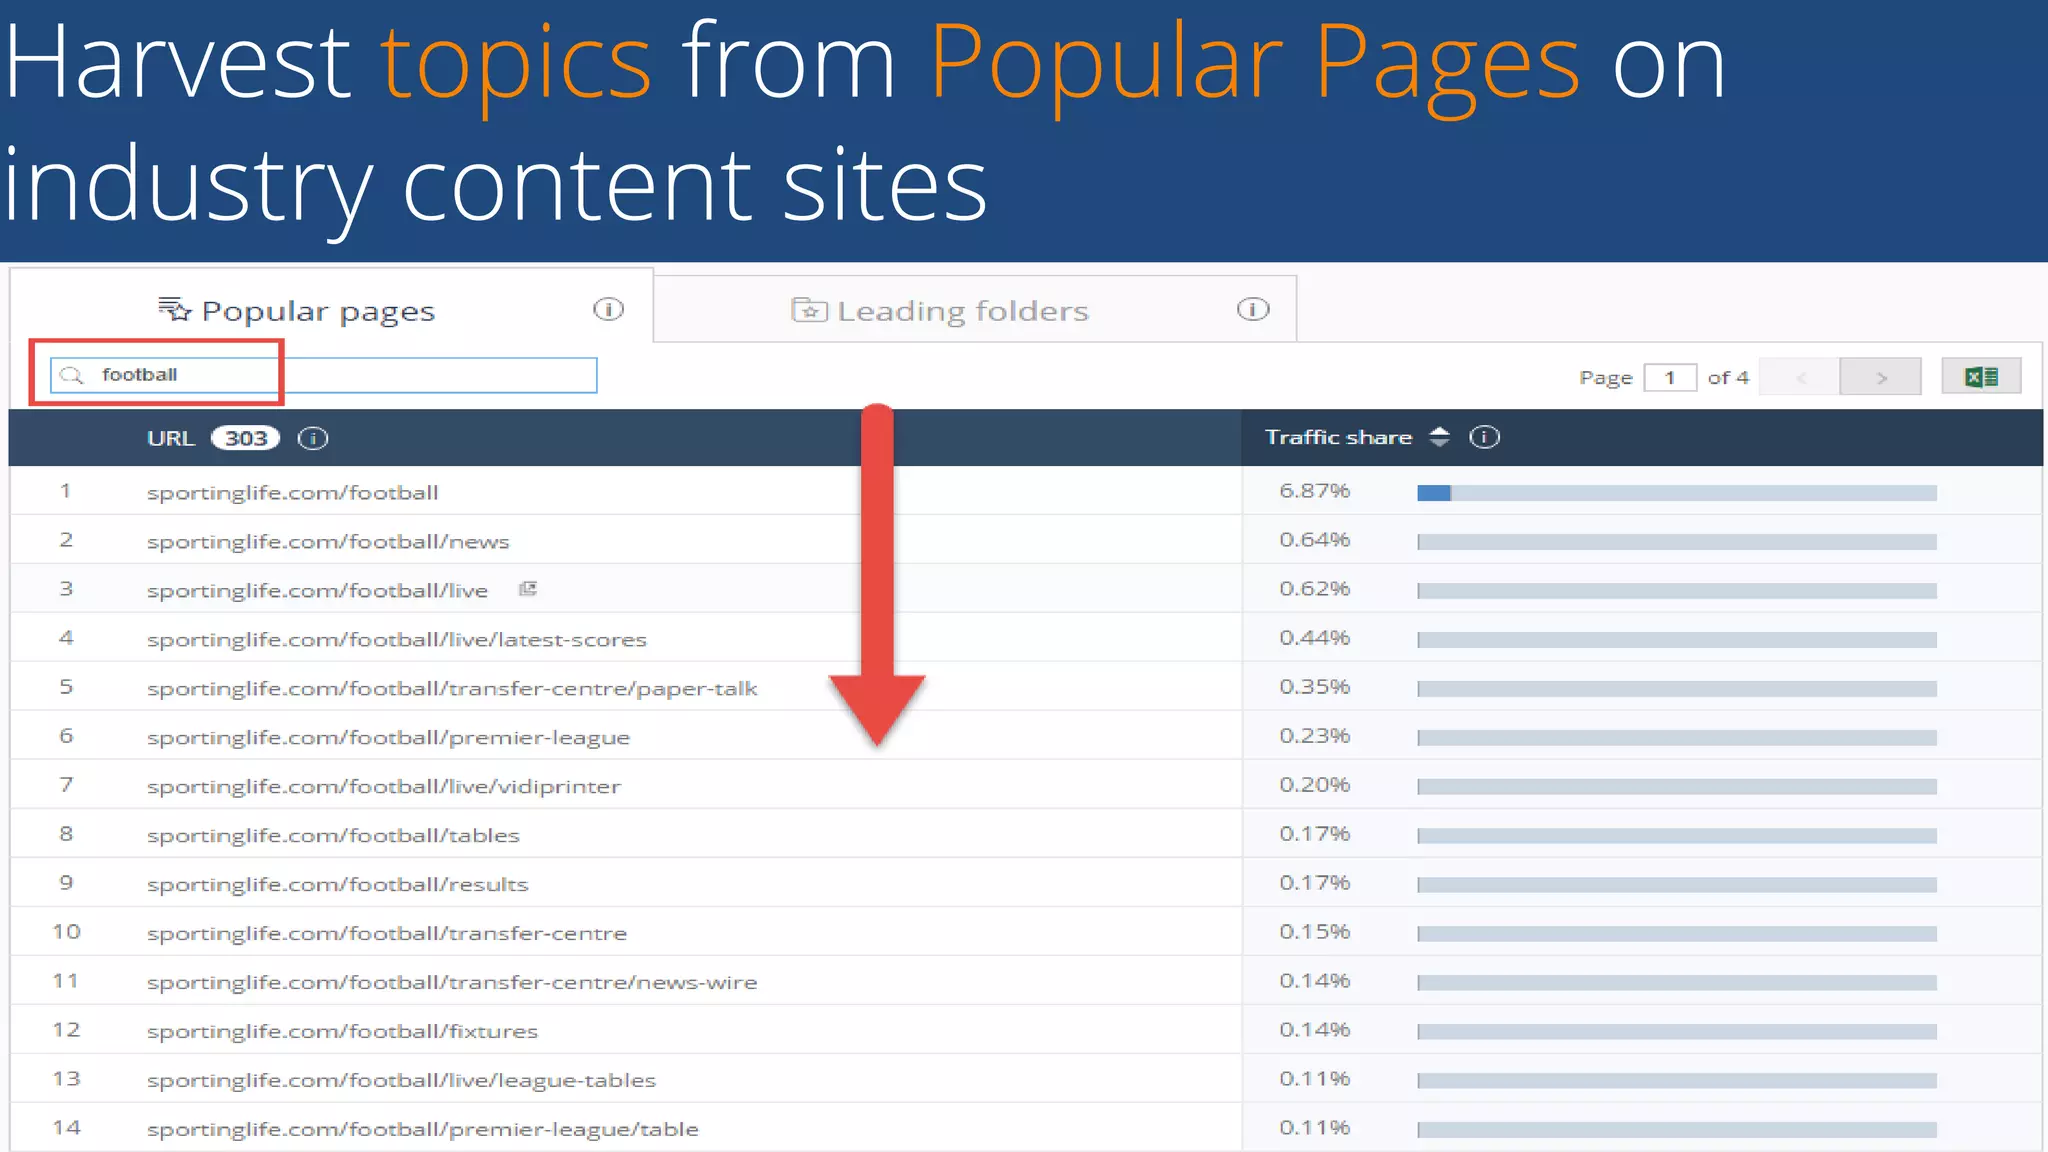Open the sportinglife.com/football/fixtures link
Viewport: 2048px width, 1152px height.
click(342, 1031)
